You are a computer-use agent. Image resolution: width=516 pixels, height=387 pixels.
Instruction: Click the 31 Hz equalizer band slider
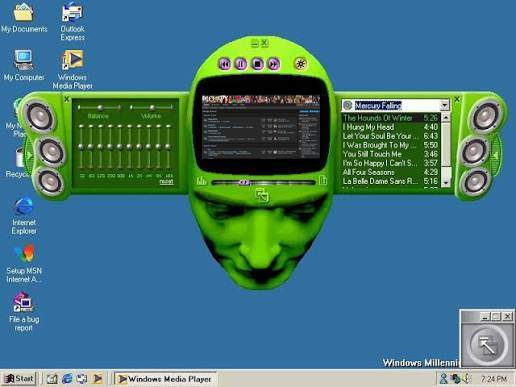(x=81, y=147)
